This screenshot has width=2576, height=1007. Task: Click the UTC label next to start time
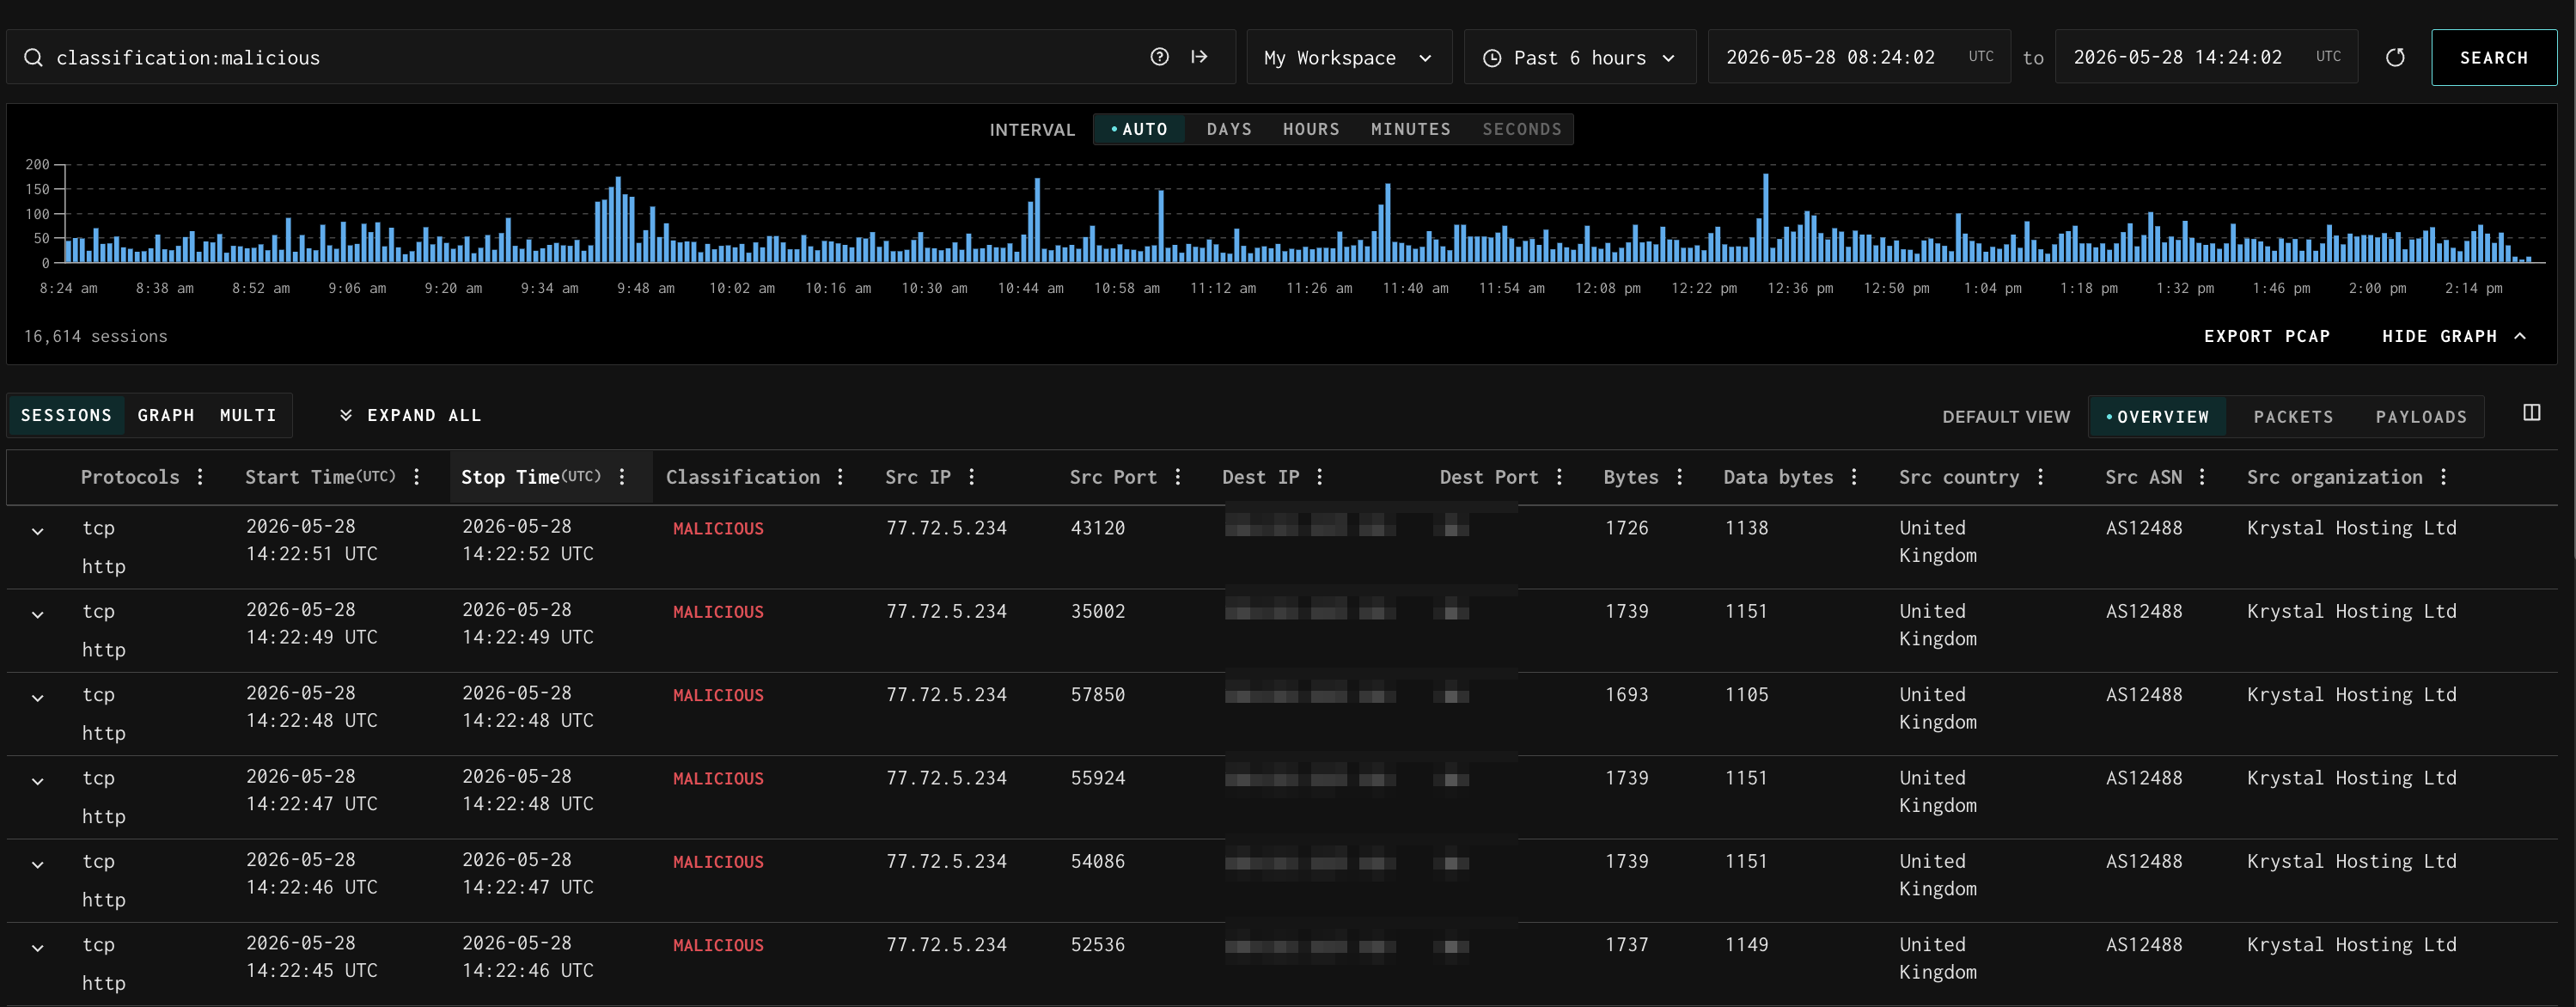(x=1980, y=57)
